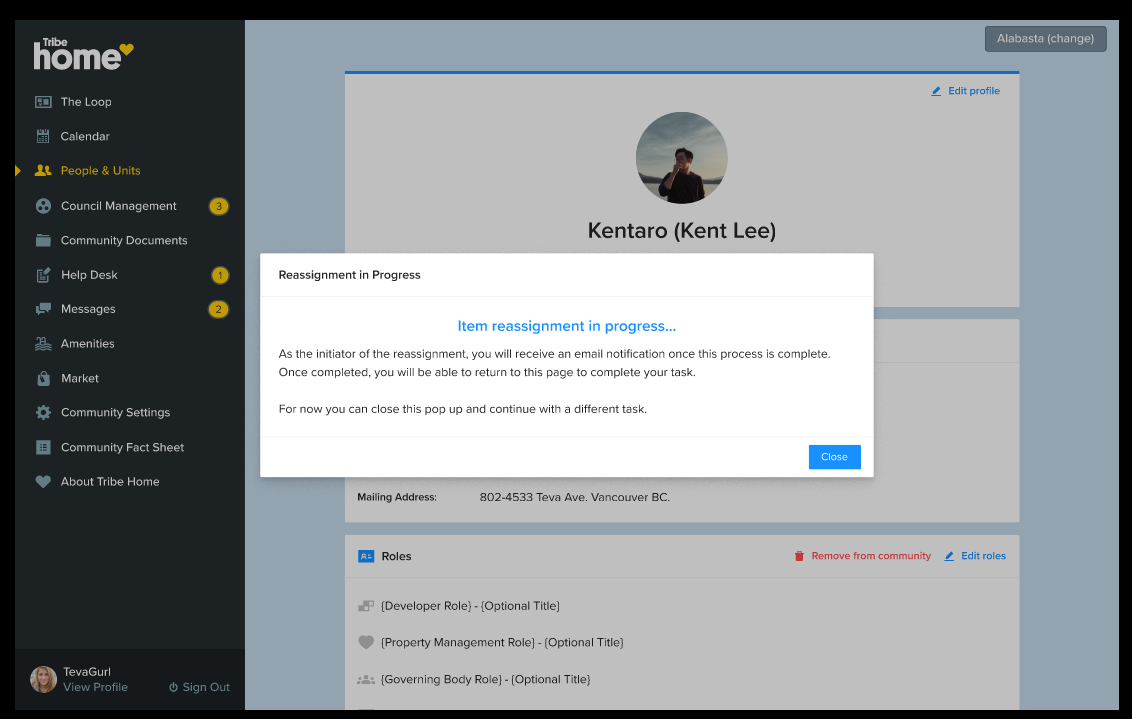Click the red trash icon by Remove from community

coord(799,556)
